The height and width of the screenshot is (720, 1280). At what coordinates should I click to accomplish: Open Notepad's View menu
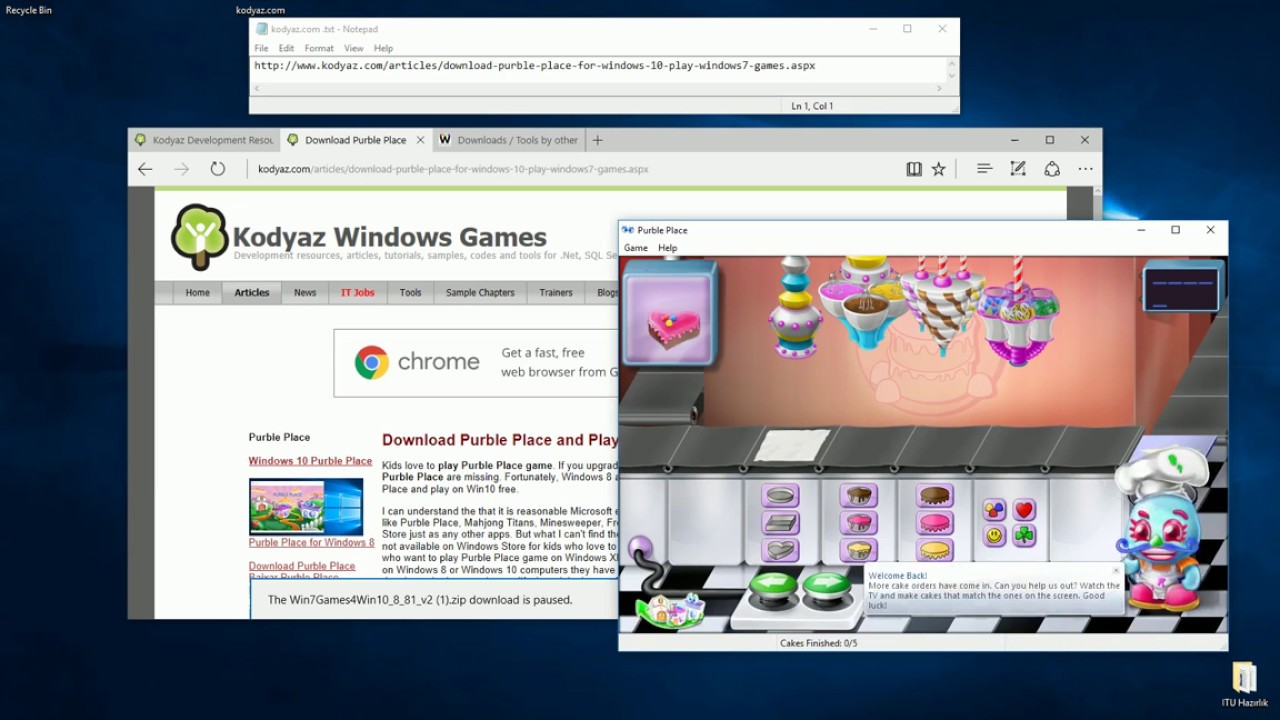pyautogui.click(x=354, y=48)
